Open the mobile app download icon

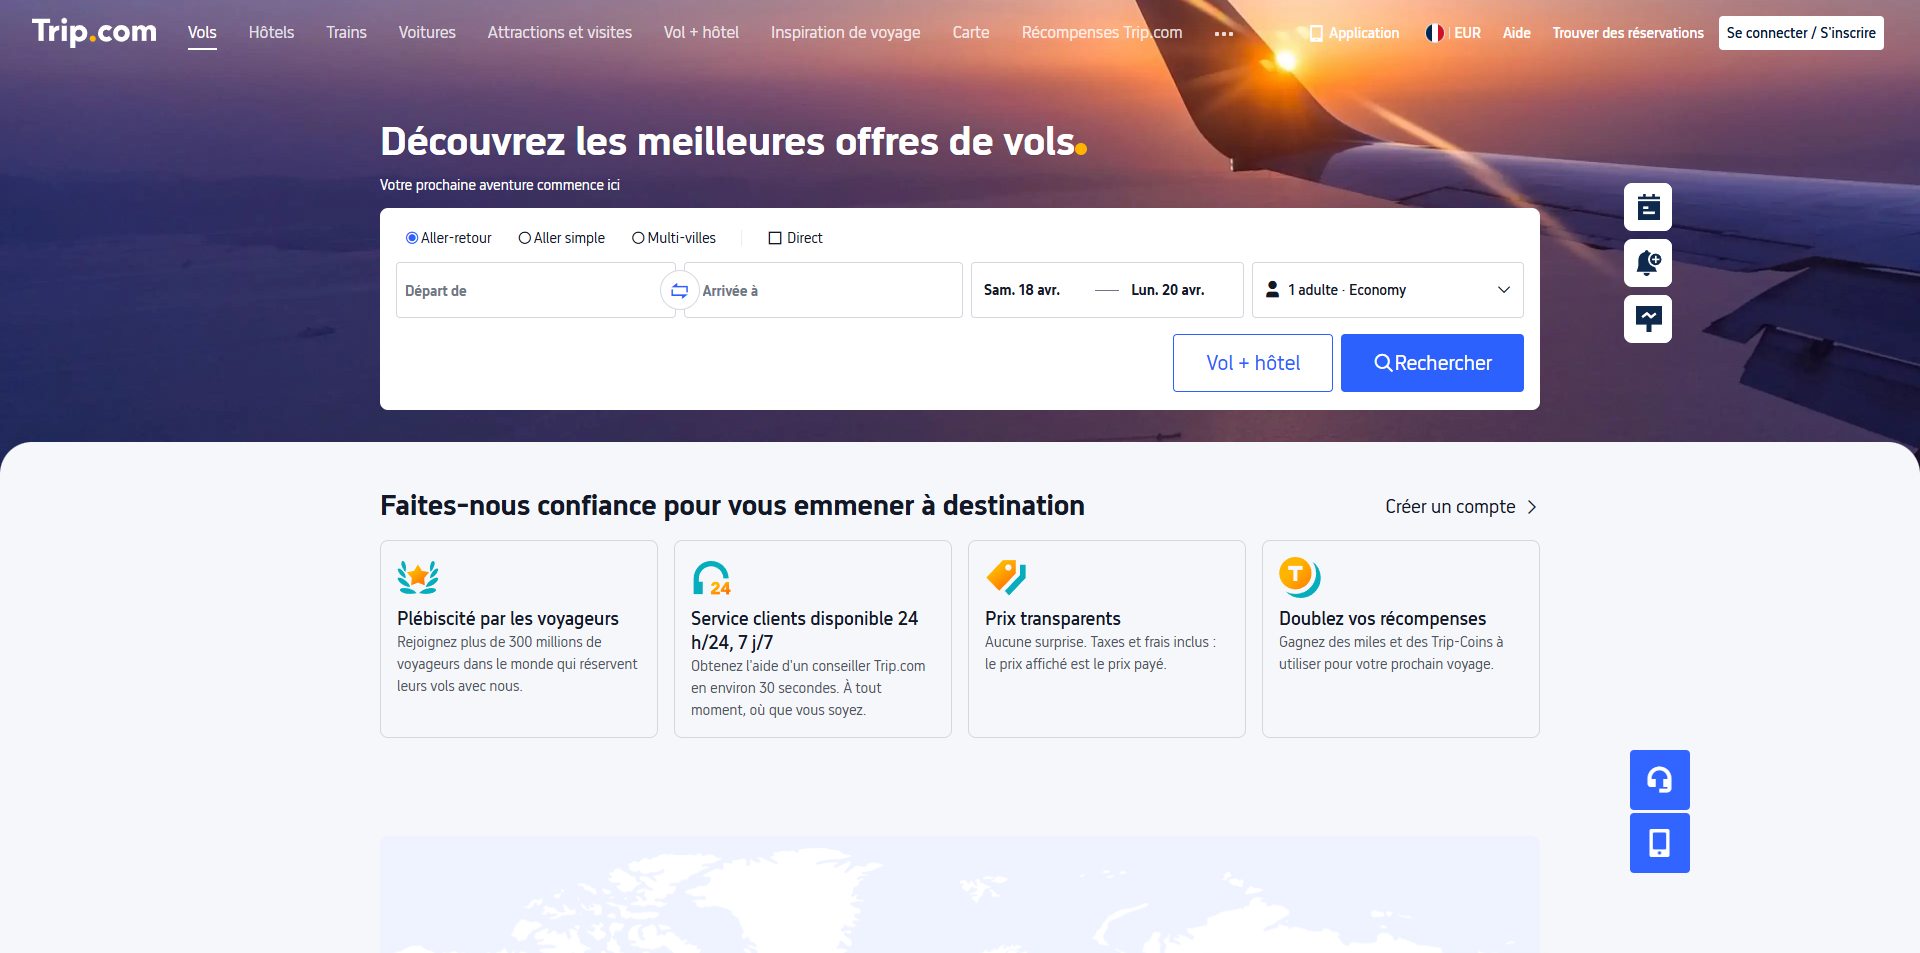tap(1660, 843)
